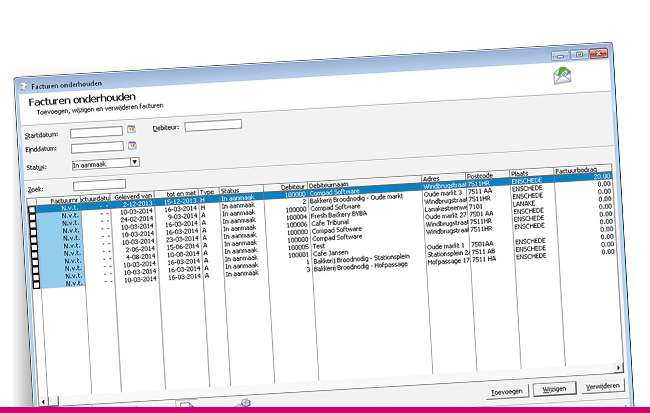Image resolution: width=650 pixels, height=413 pixels.
Task: Click the '24-02-2014' delivery date cell
Action: pyautogui.click(x=136, y=219)
